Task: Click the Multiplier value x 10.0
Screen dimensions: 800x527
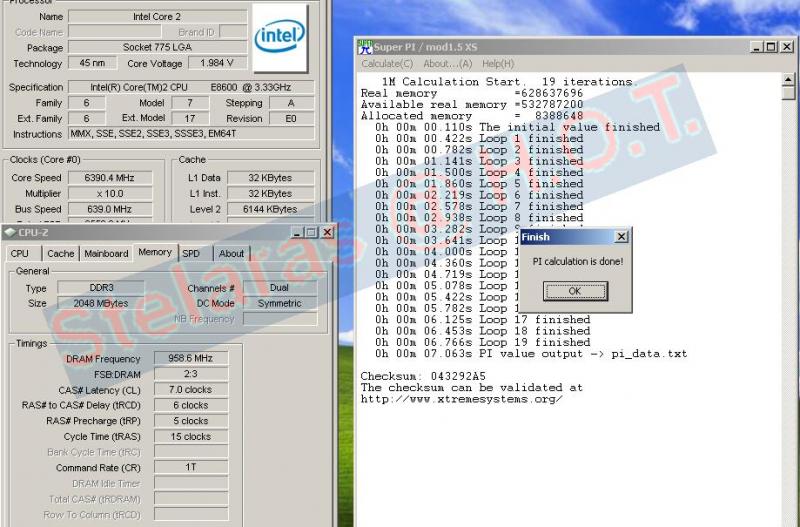Action: point(110,193)
